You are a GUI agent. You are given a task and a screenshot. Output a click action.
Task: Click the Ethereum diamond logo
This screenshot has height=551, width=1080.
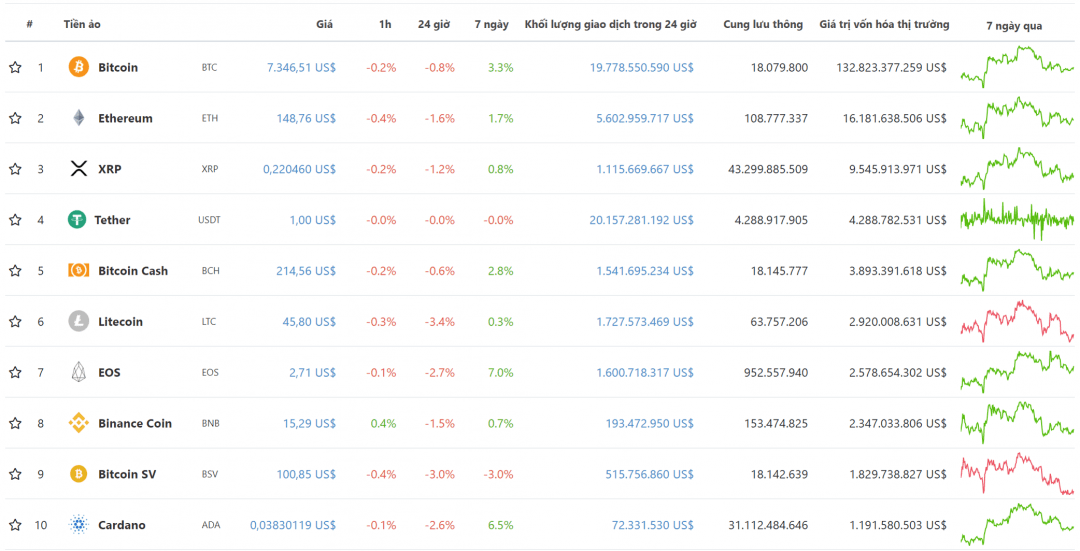79,118
